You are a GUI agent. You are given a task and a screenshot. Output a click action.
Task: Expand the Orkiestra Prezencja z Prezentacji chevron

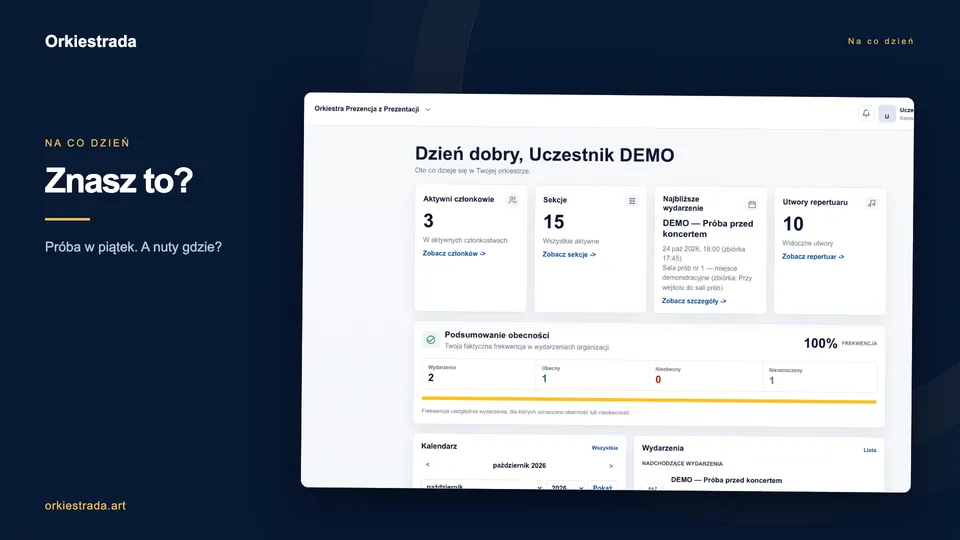click(x=428, y=110)
